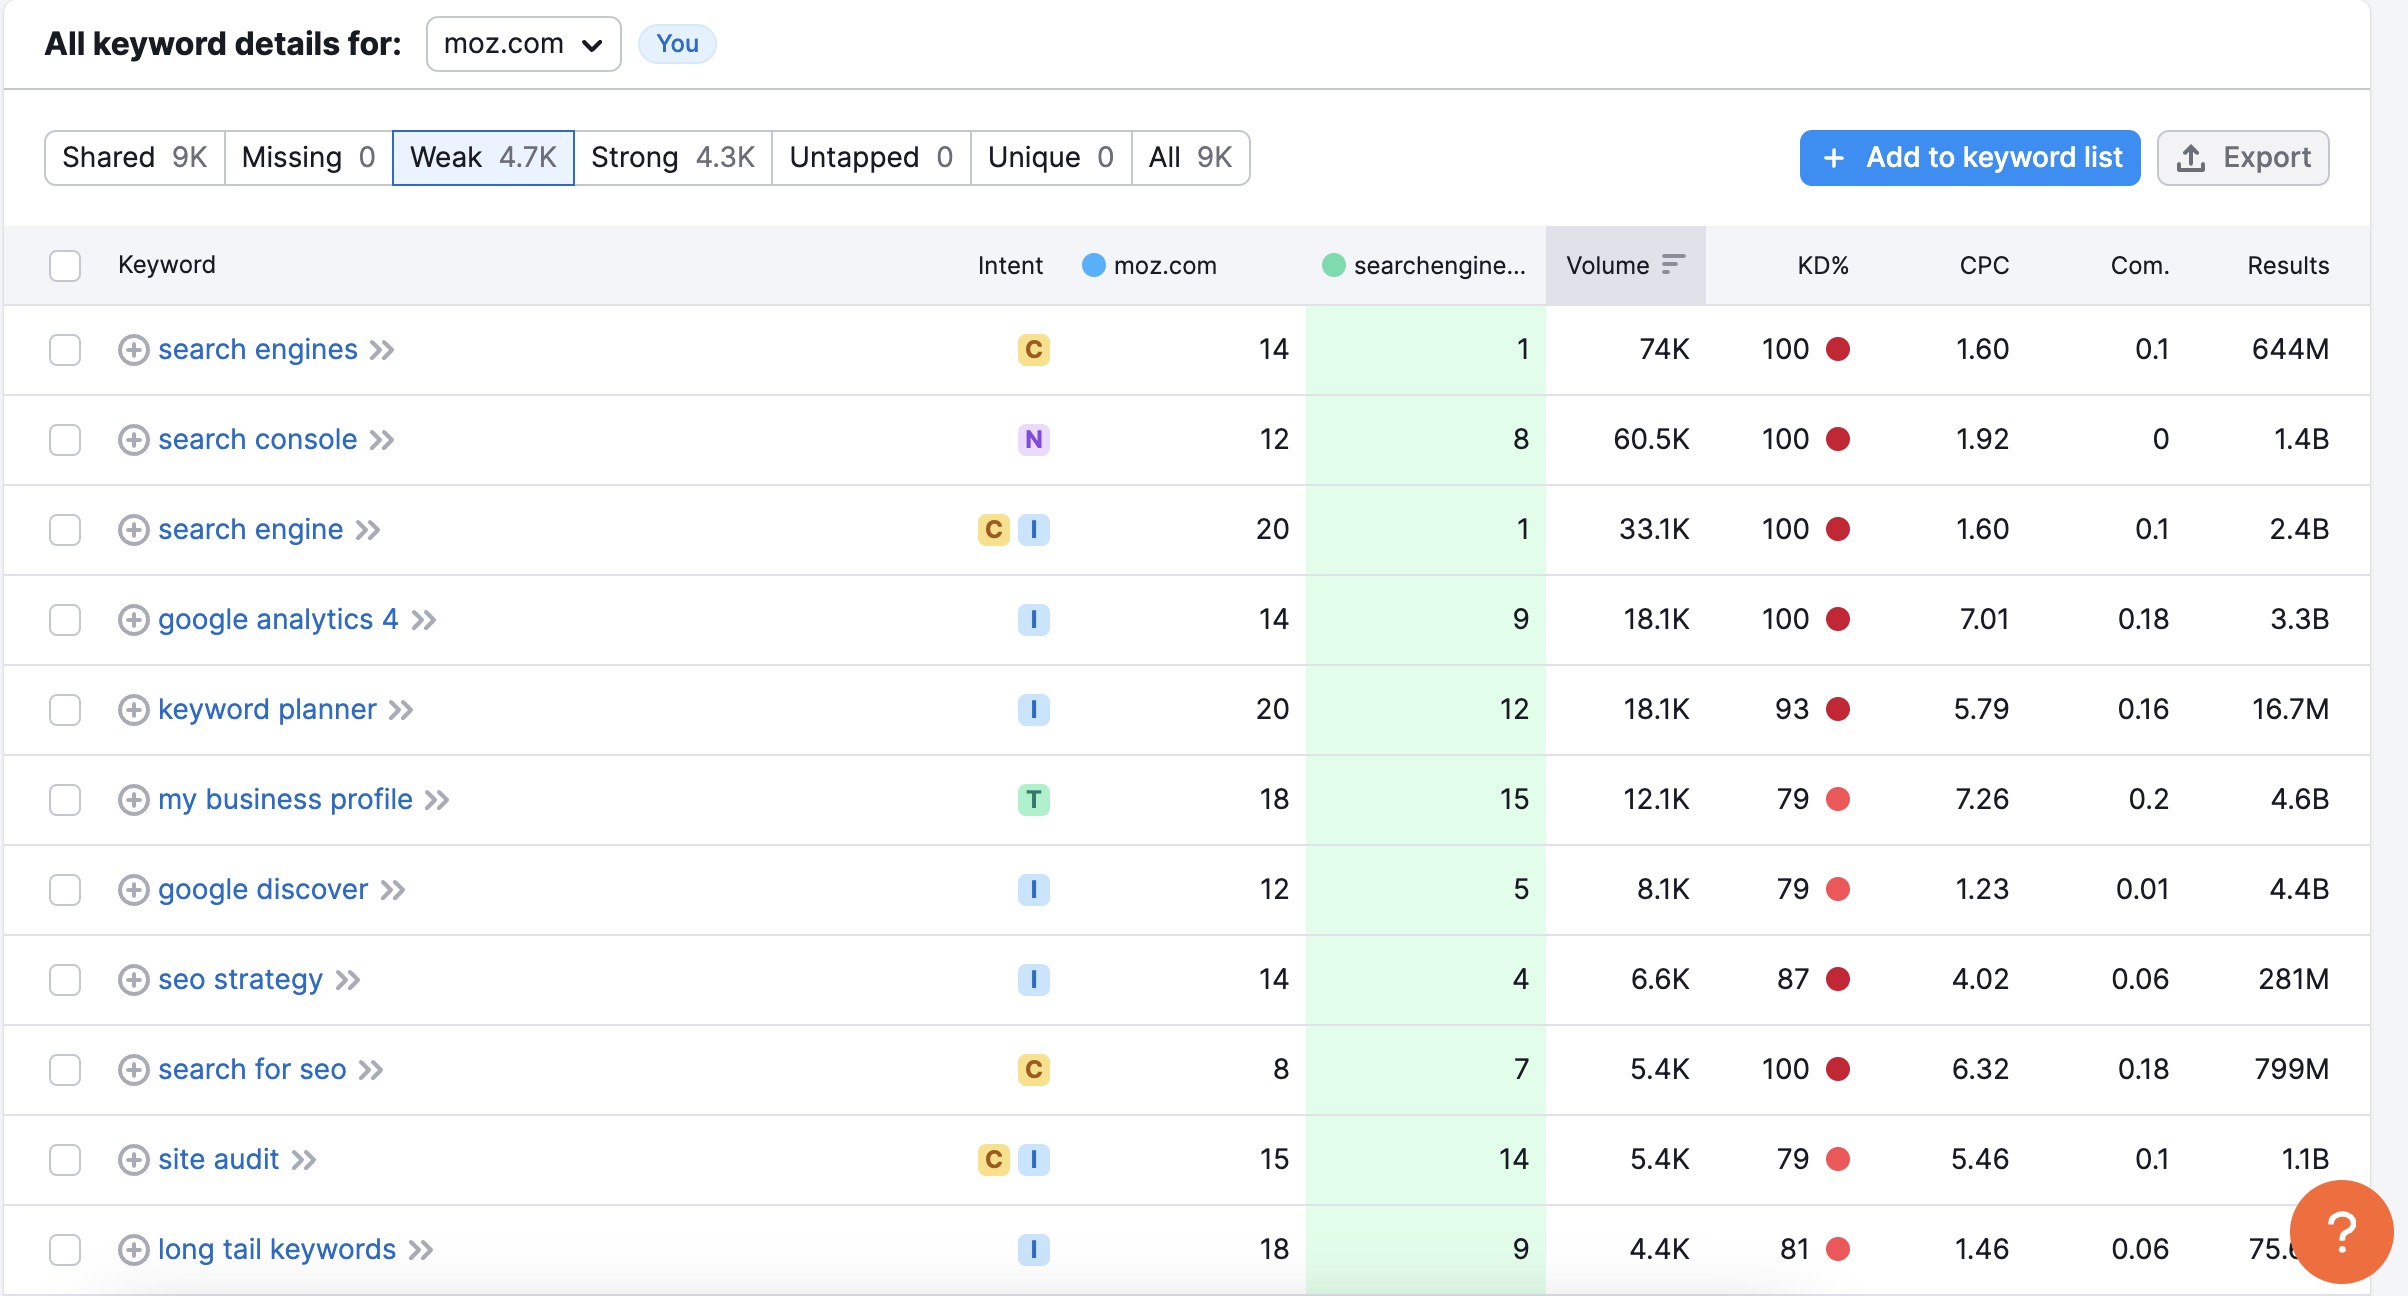Click plus icon next to 'keyword planner'
2408x1296 pixels.
tap(133, 710)
